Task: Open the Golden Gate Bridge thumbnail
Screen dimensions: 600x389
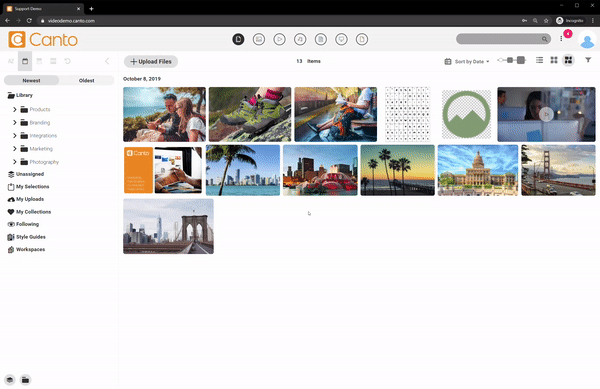Action: (558, 170)
